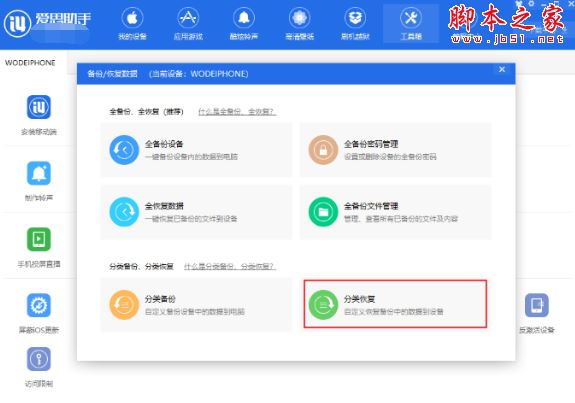Open 我的设备 (My Device) in top navigation
This screenshot has width=575, height=403.
pyautogui.click(x=132, y=23)
